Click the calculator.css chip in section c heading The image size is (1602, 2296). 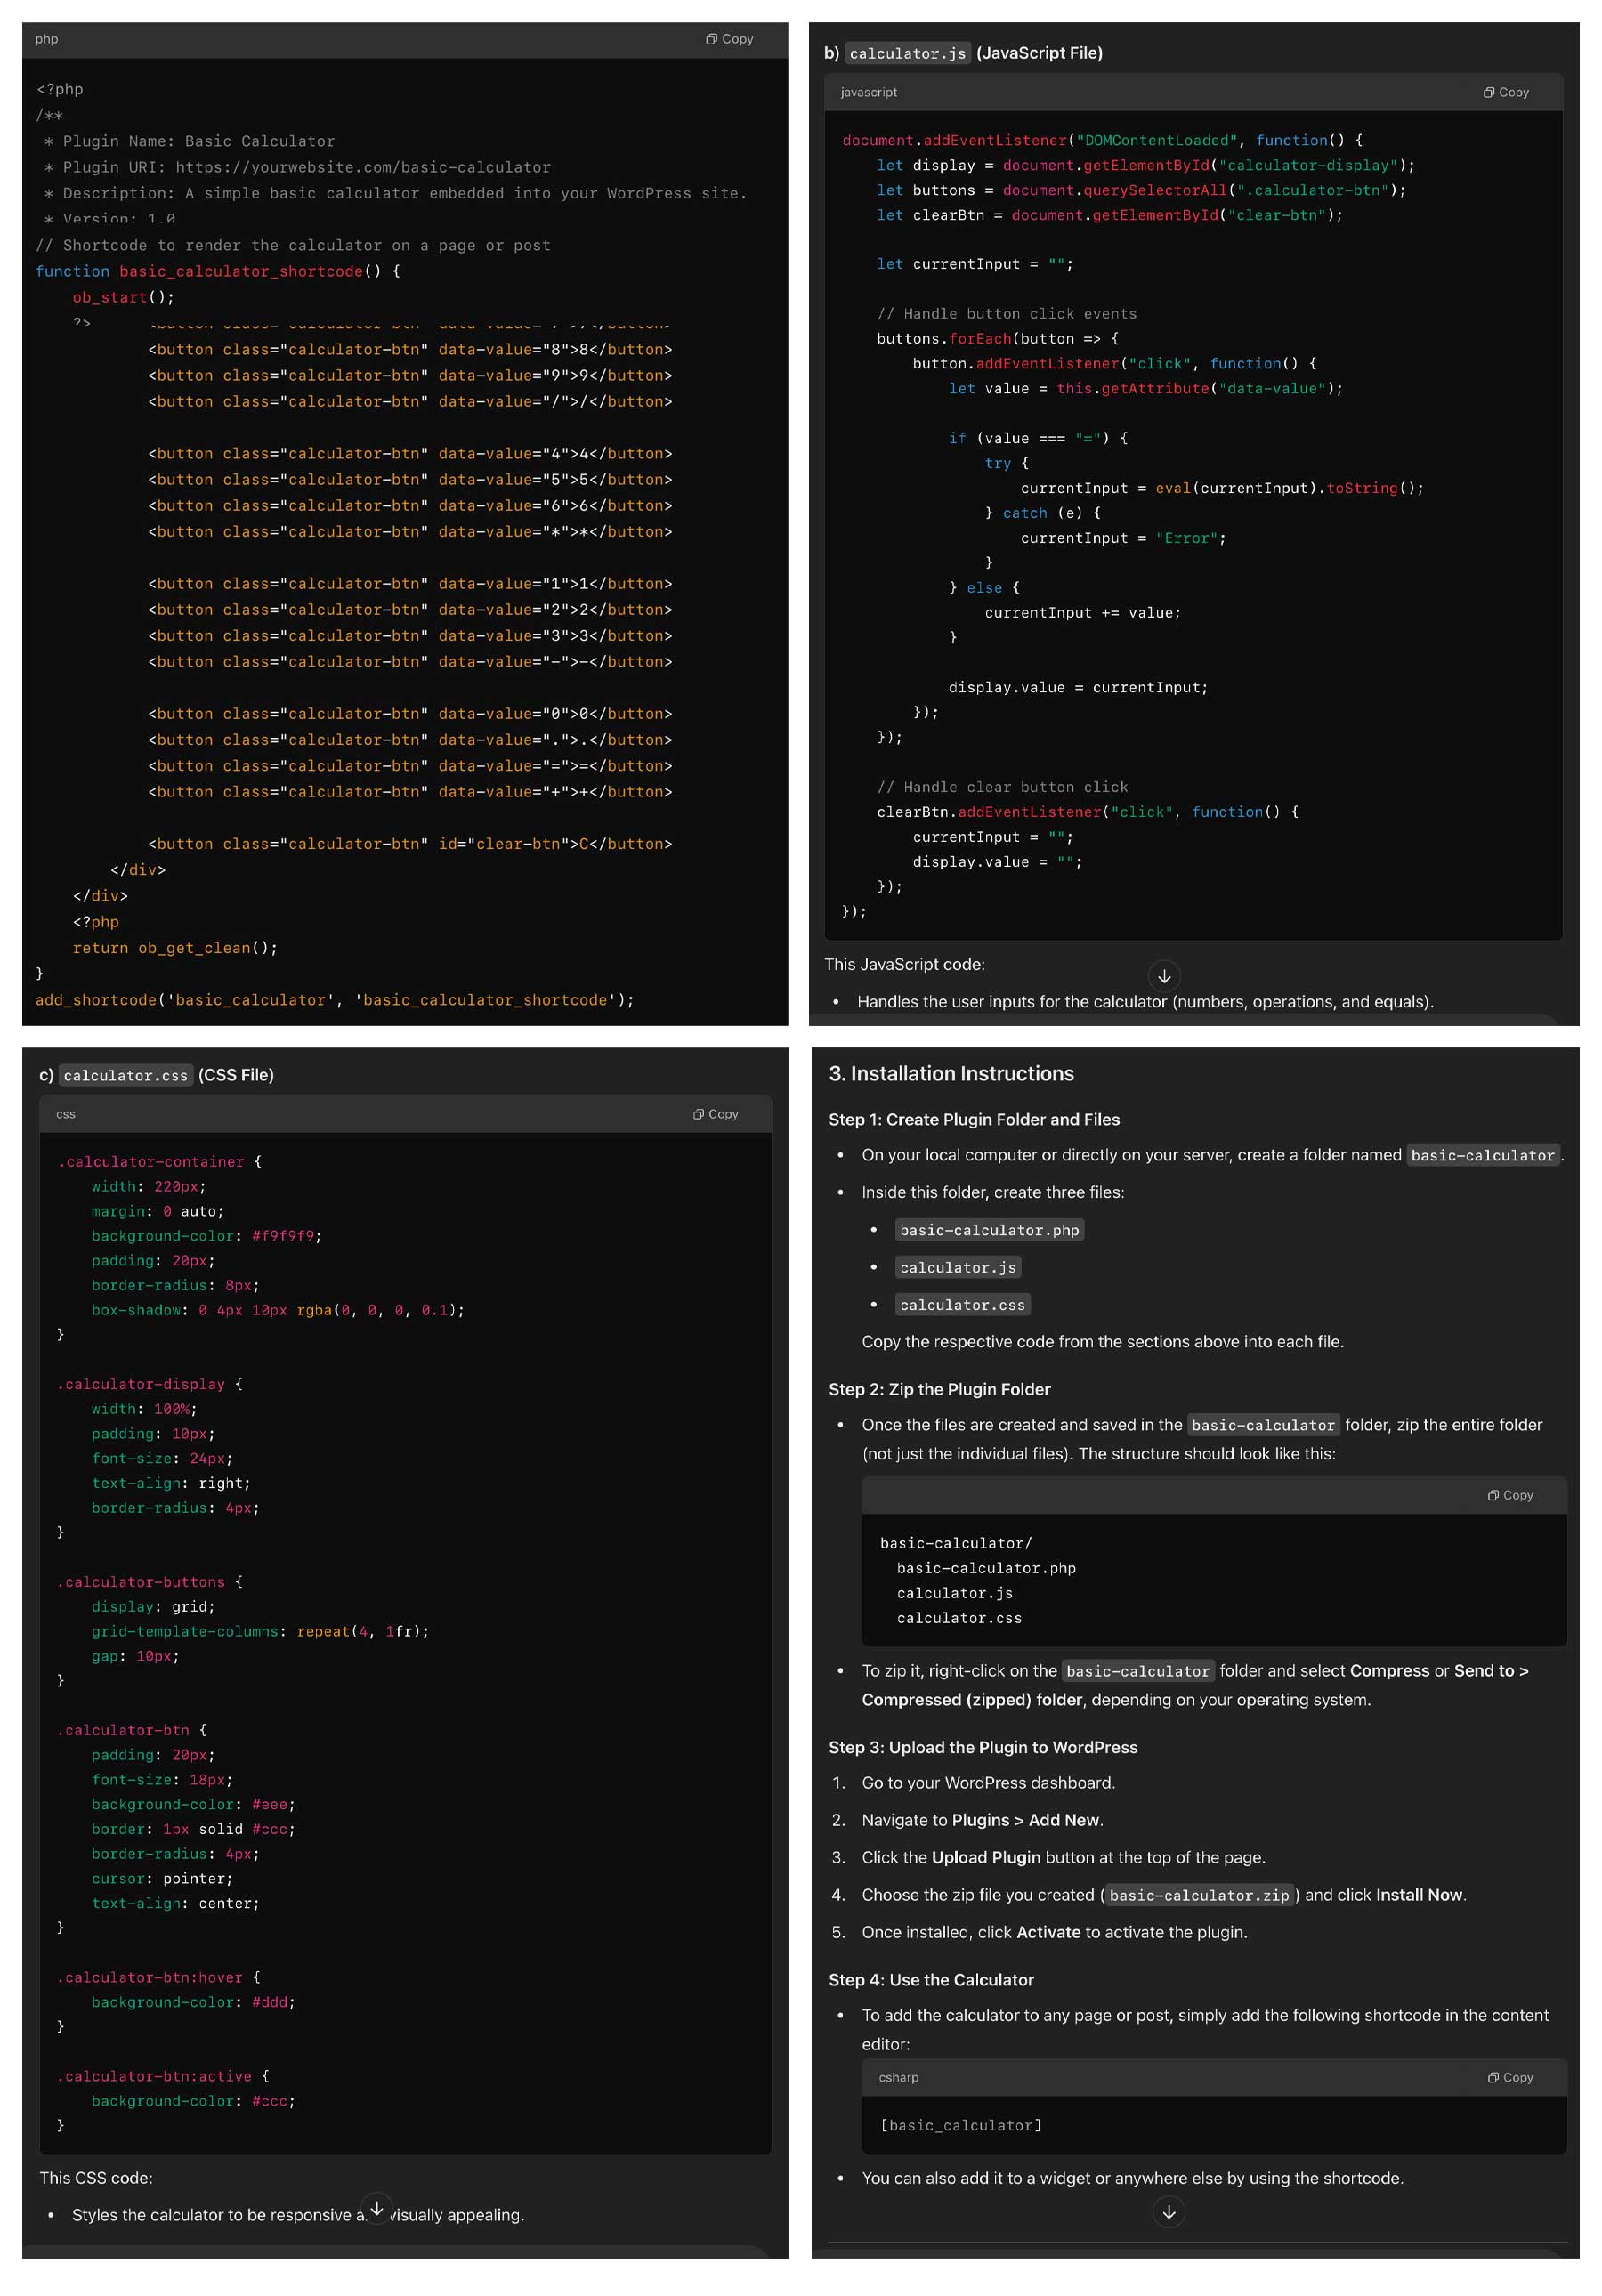pos(126,1075)
